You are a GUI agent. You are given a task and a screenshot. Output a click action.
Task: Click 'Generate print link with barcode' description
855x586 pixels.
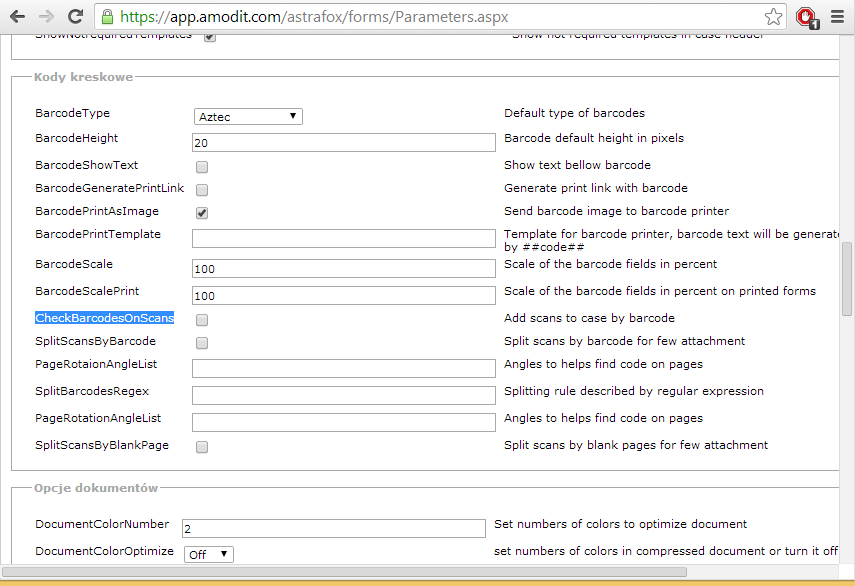pos(596,188)
